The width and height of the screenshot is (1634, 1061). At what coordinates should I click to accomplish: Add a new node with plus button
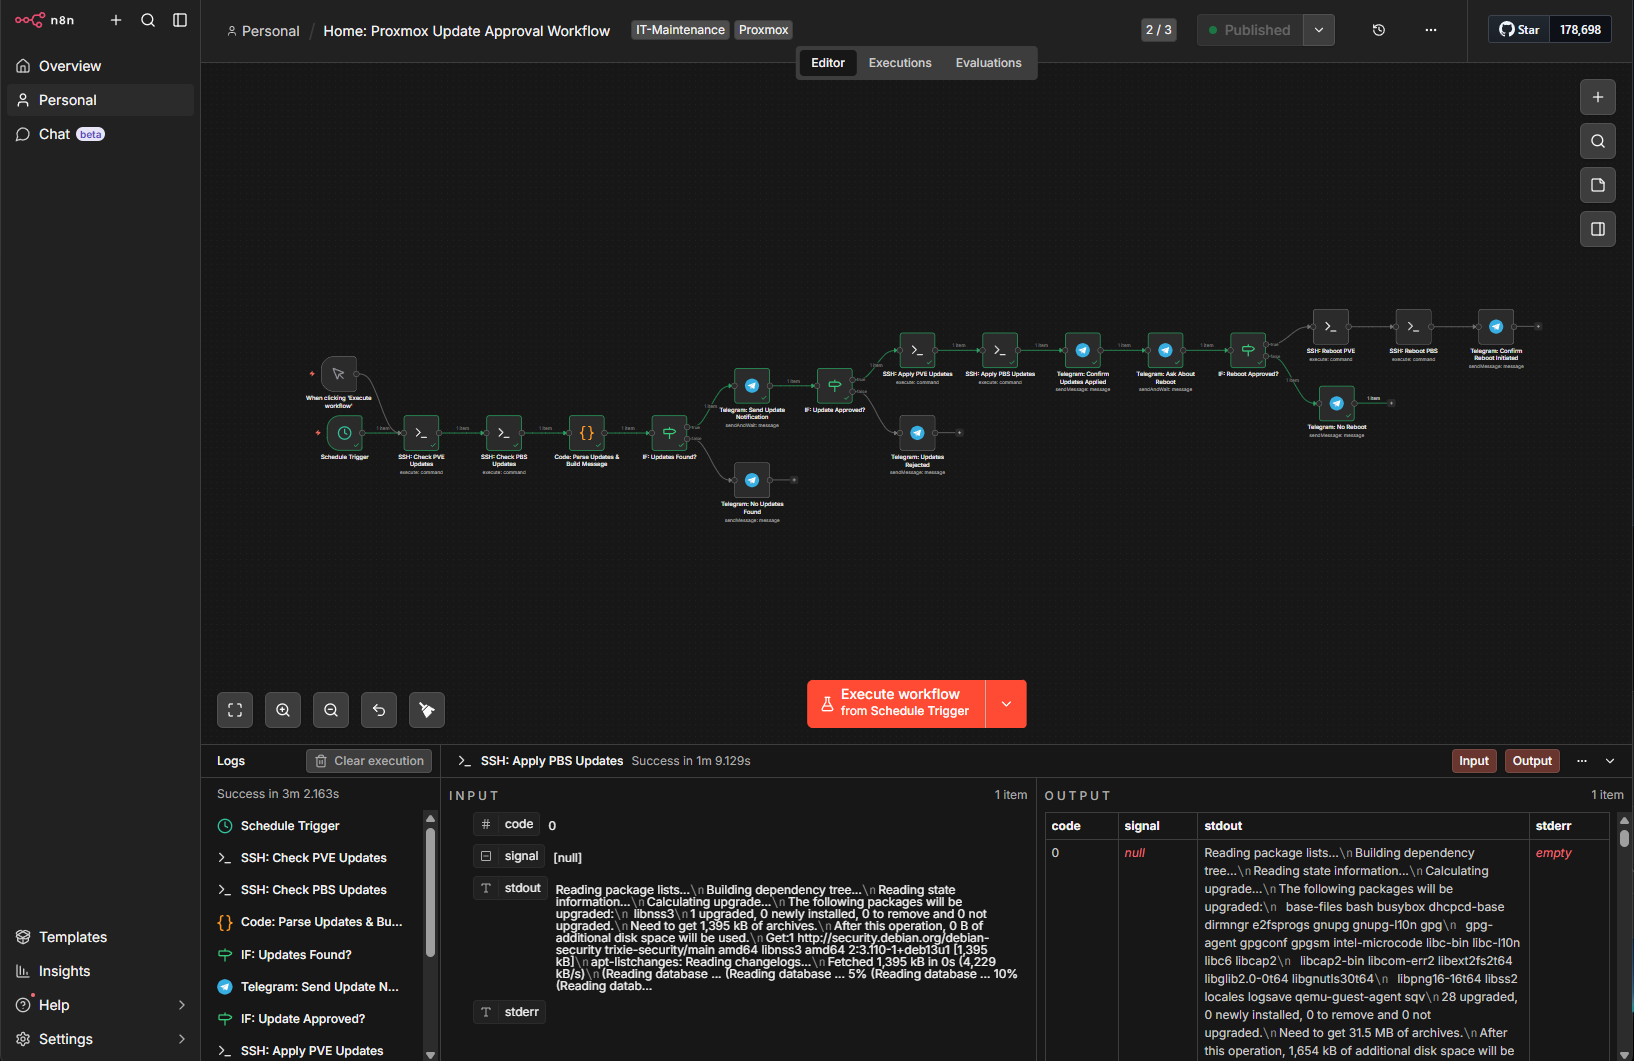[1597, 97]
